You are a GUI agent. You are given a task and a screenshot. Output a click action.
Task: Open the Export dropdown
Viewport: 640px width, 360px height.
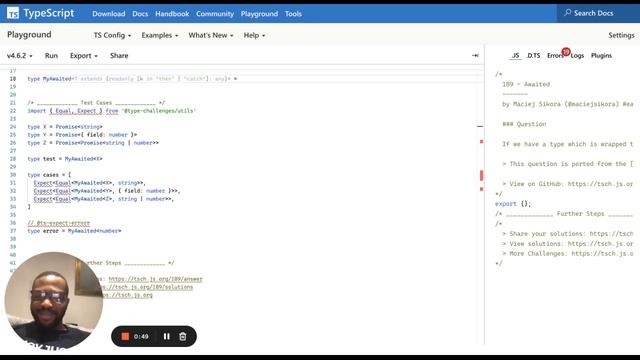pyautogui.click(x=84, y=56)
